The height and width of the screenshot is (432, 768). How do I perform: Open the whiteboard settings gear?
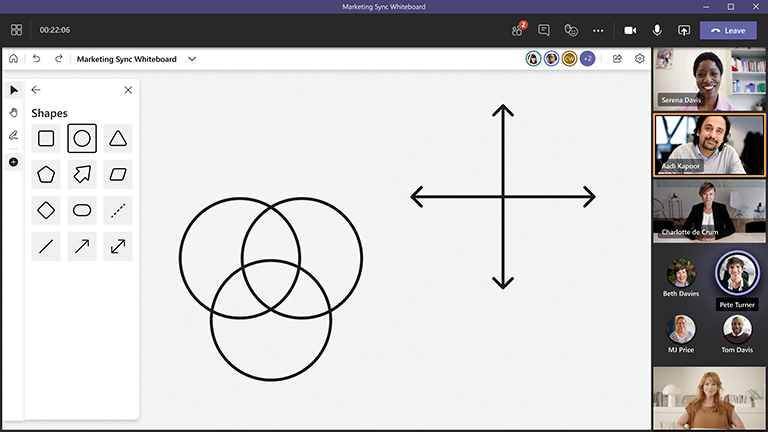[640, 59]
